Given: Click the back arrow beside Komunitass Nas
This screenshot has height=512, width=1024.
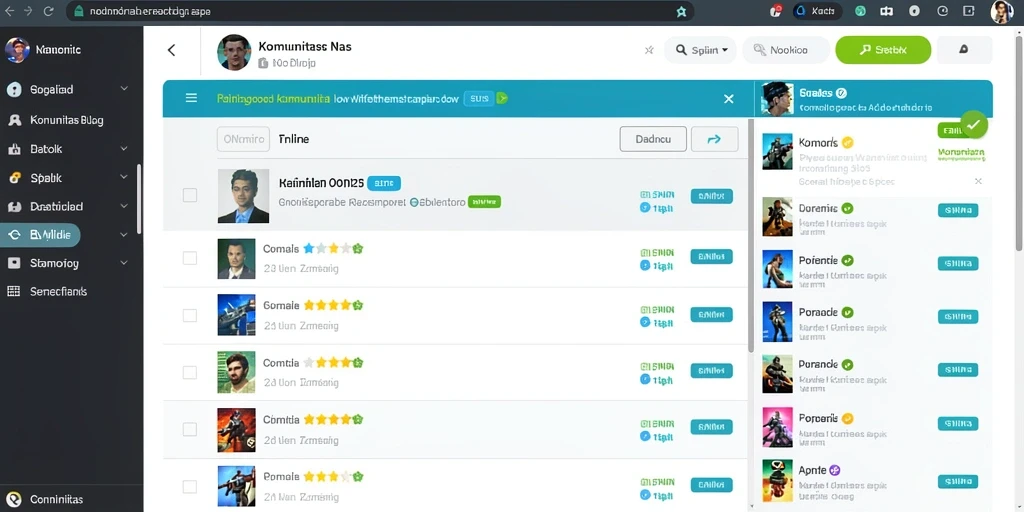Looking at the screenshot, I should (171, 50).
